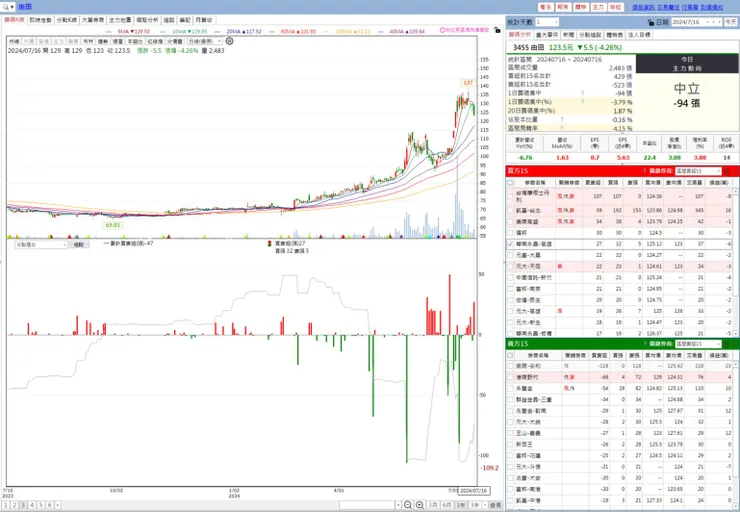Open the 分點進出 dropdown under the chart
This screenshot has height=512, width=740.
point(41,245)
